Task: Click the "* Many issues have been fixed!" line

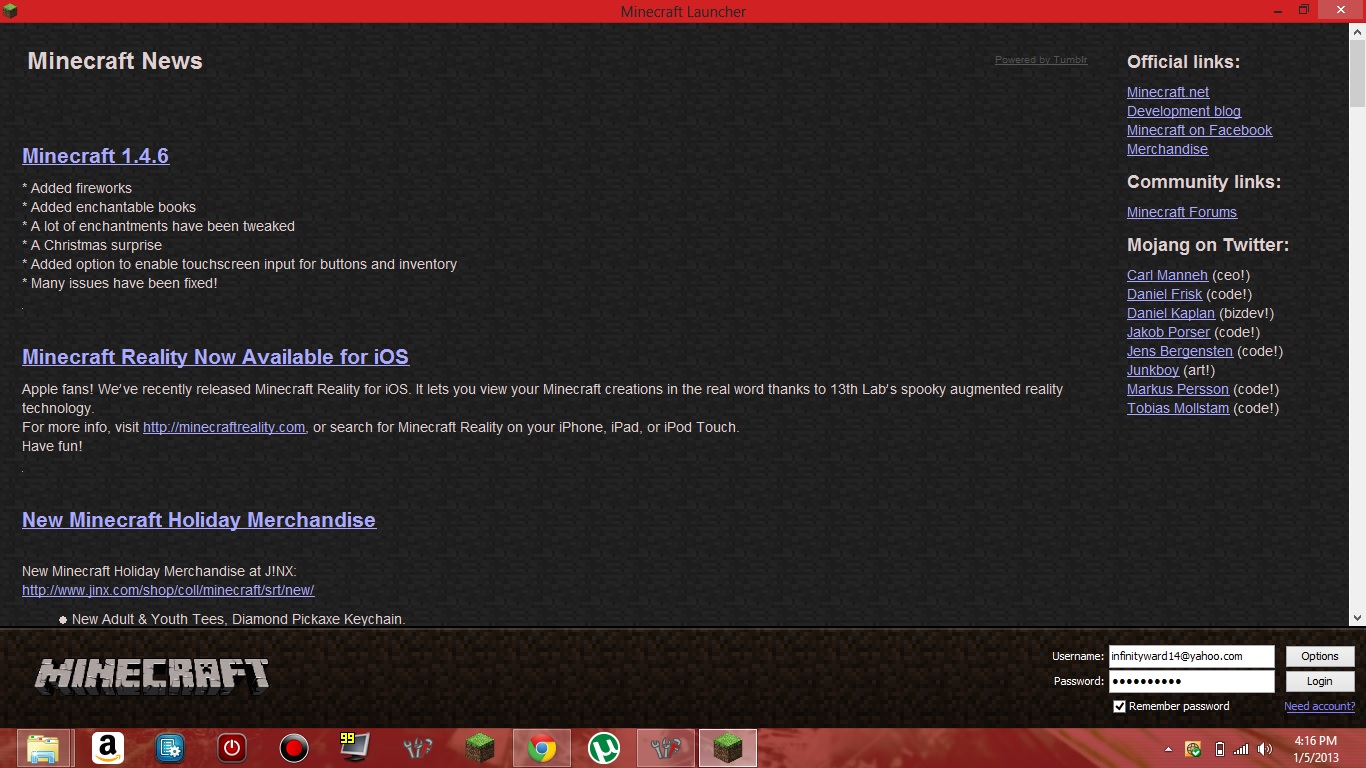Action: pos(120,283)
